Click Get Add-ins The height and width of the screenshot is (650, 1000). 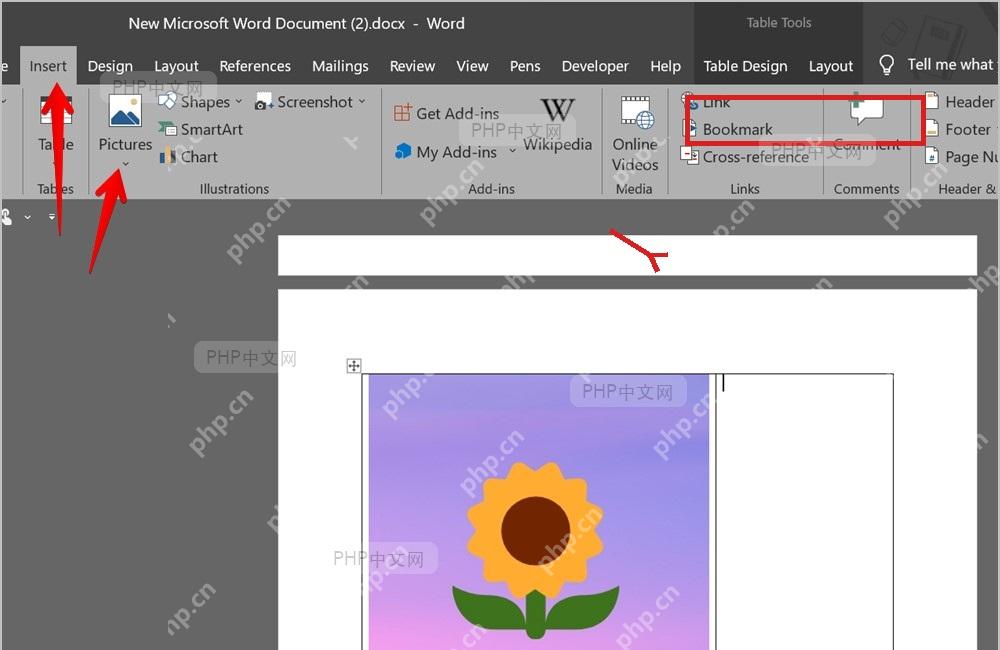(x=446, y=114)
